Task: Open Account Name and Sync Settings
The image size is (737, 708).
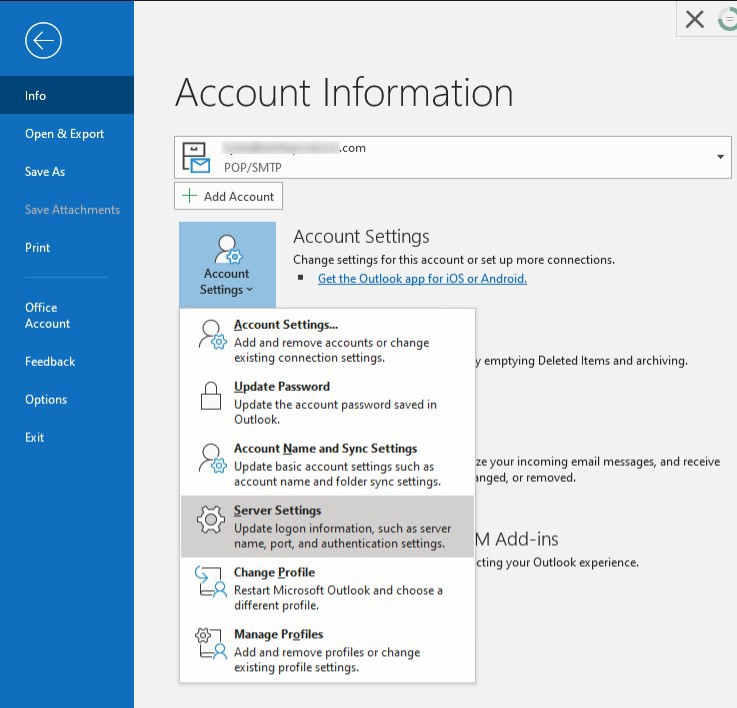Action: 327,464
